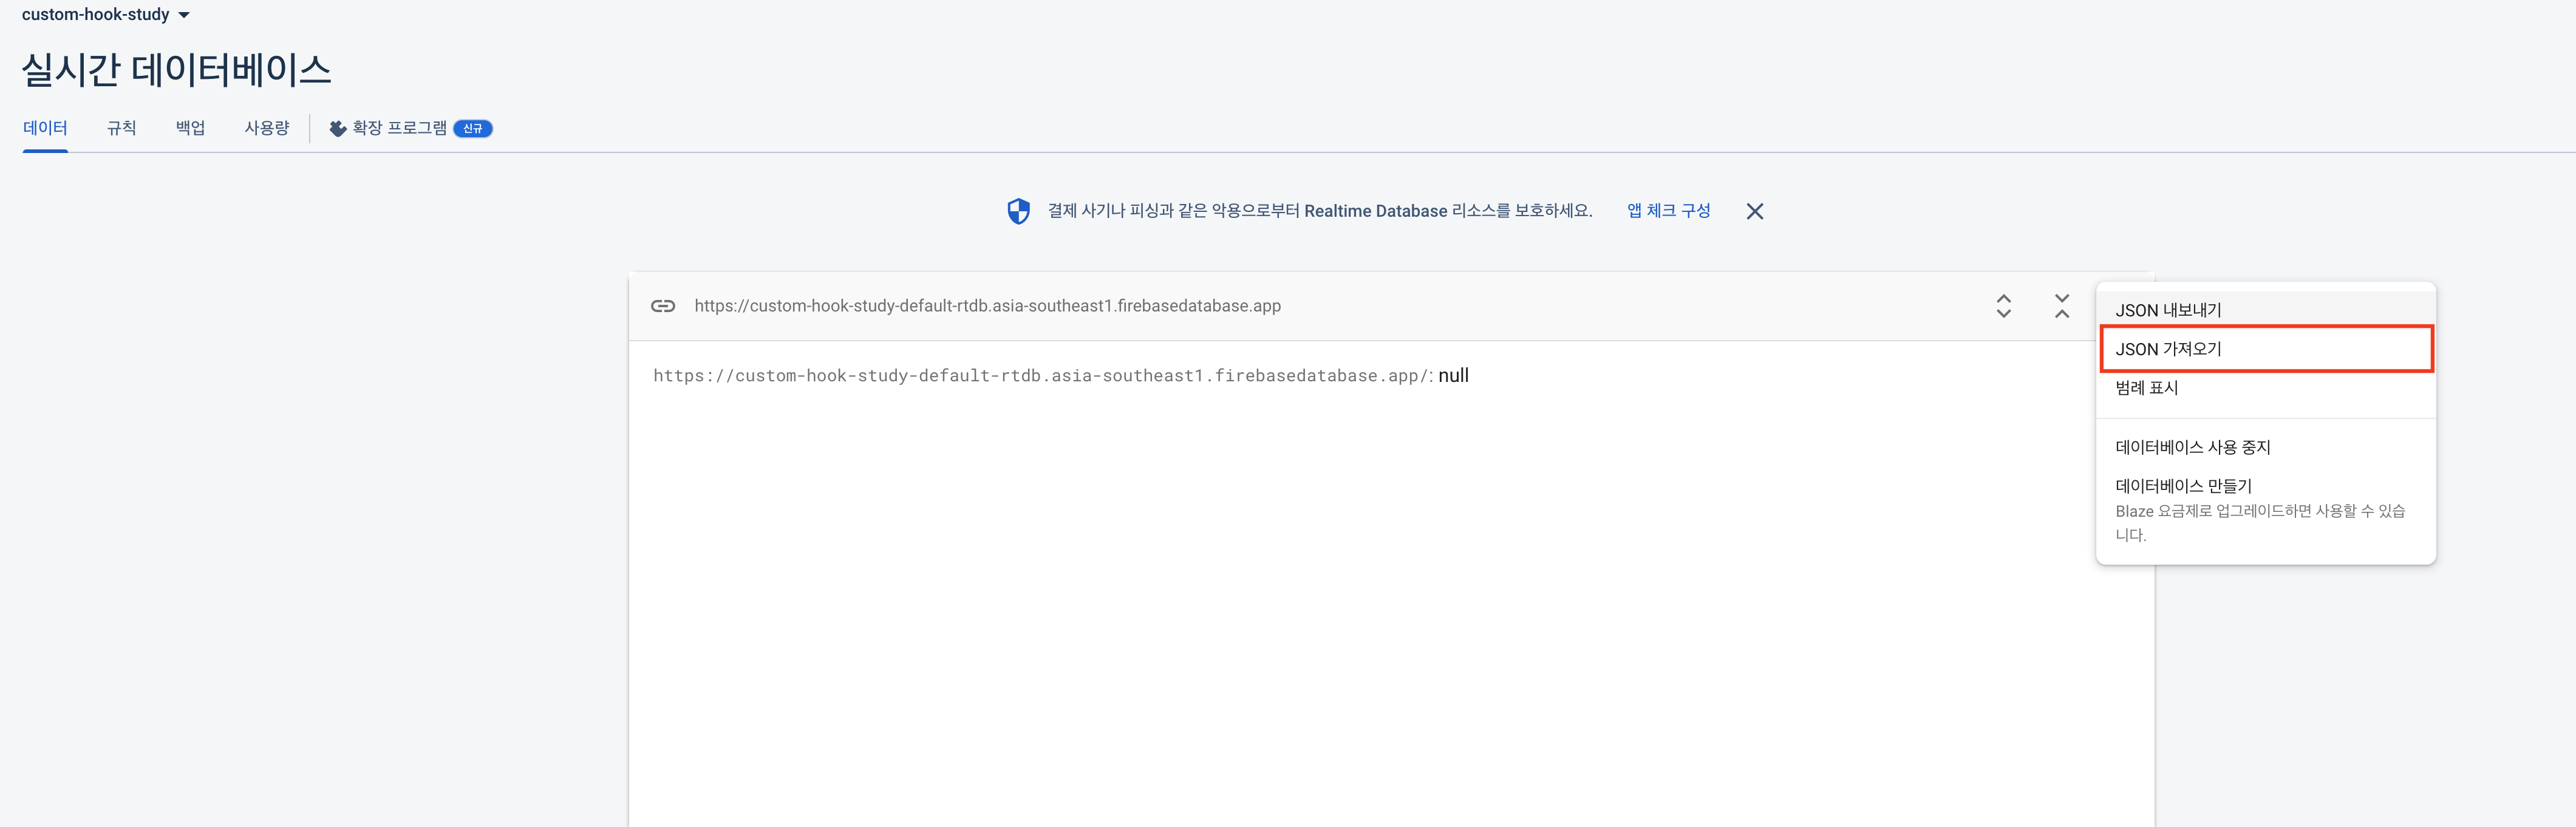Open the 사용량 tab
The width and height of the screenshot is (2576, 827).
click(x=267, y=128)
